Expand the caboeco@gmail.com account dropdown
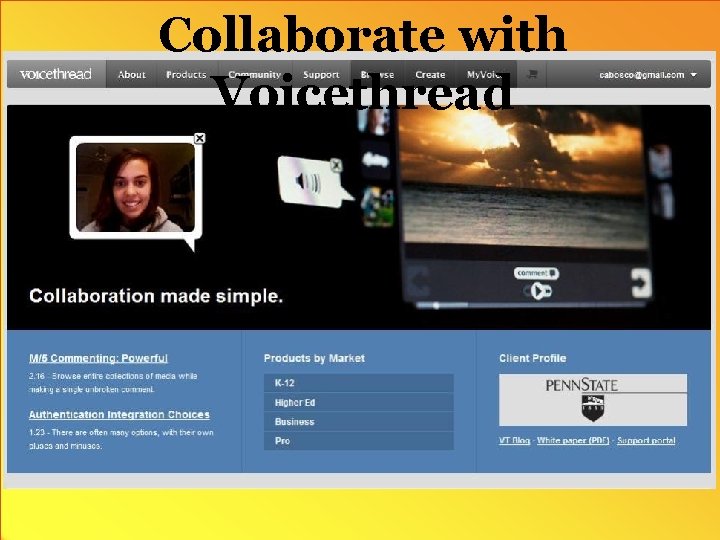Image resolution: width=720 pixels, height=540 pixels. tap(647, 75)
